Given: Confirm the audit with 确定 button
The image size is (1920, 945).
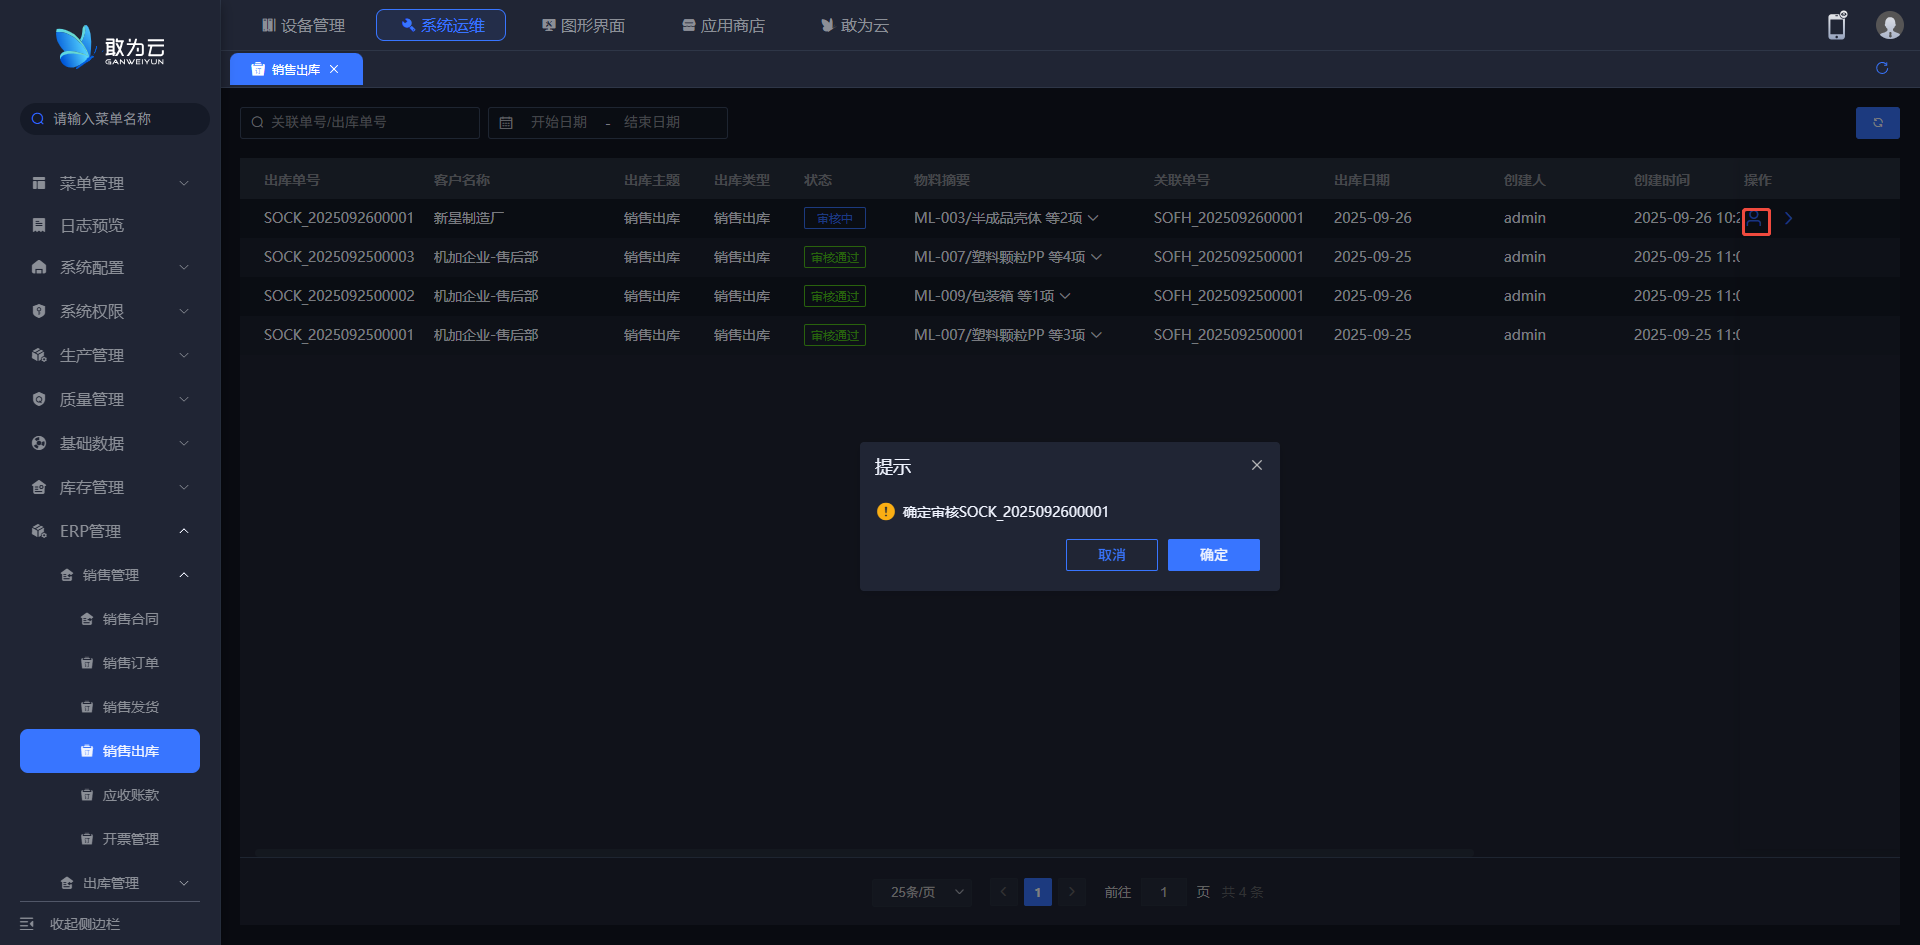Looking at the screenshot, I should click(1213, 555).
